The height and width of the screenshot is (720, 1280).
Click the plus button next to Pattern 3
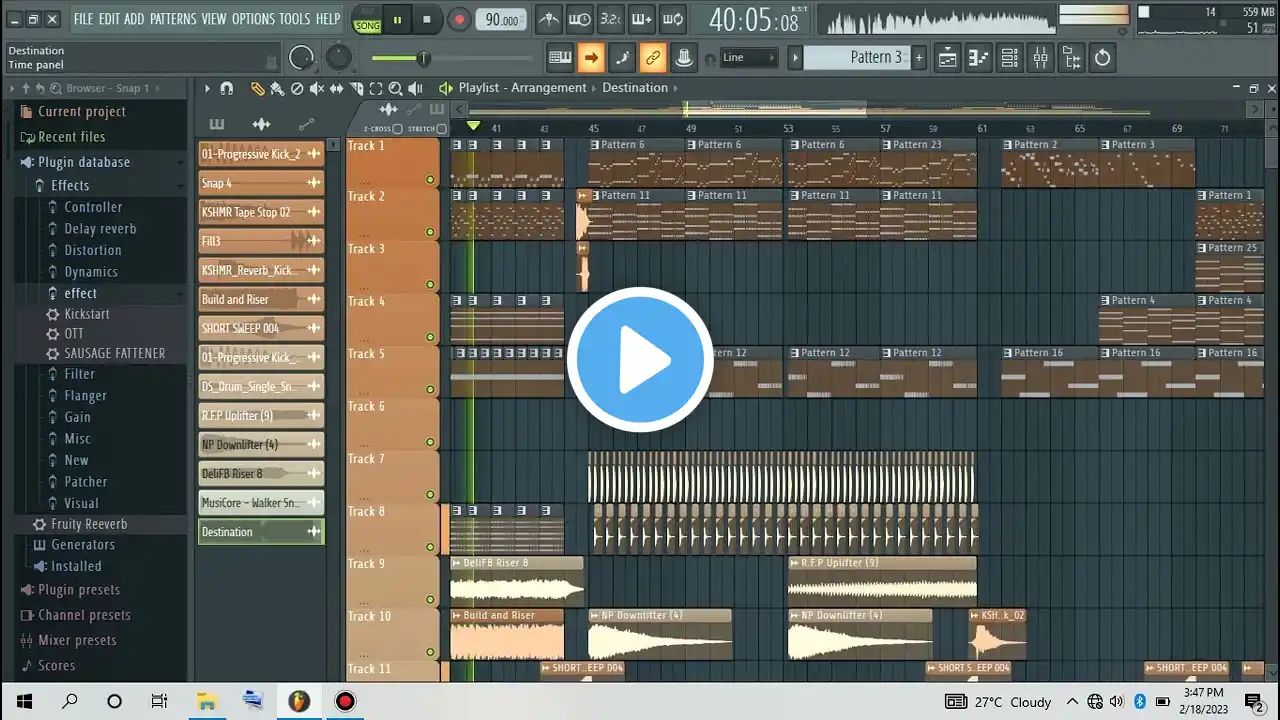[x=919, y=58]
